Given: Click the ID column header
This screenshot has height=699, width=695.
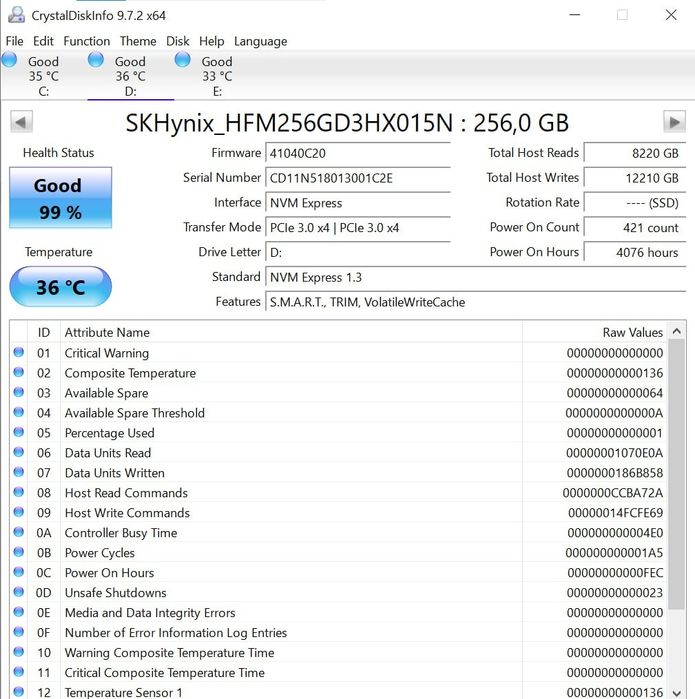Looking at the screenshot, I should point(44,332).
